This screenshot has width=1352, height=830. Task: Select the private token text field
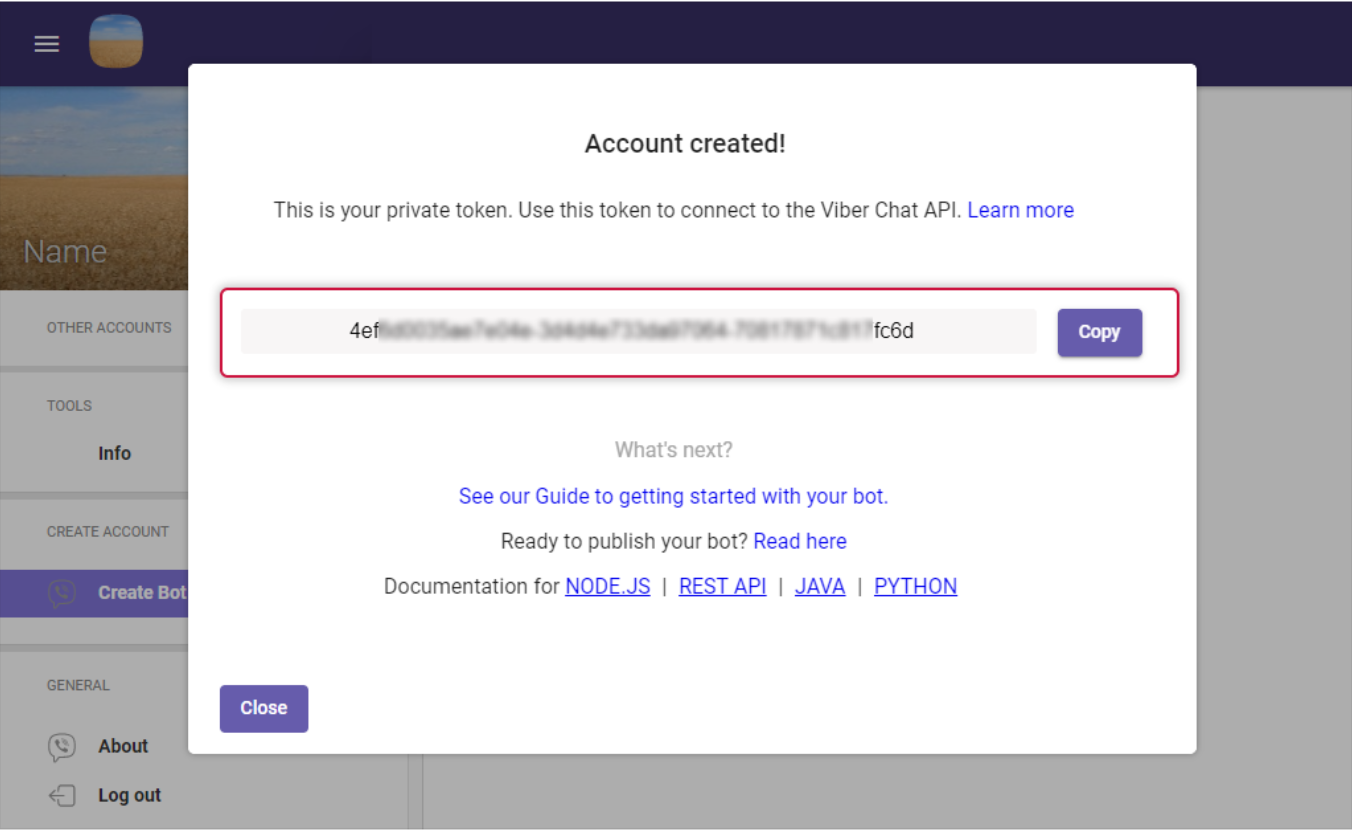(638, 331)
